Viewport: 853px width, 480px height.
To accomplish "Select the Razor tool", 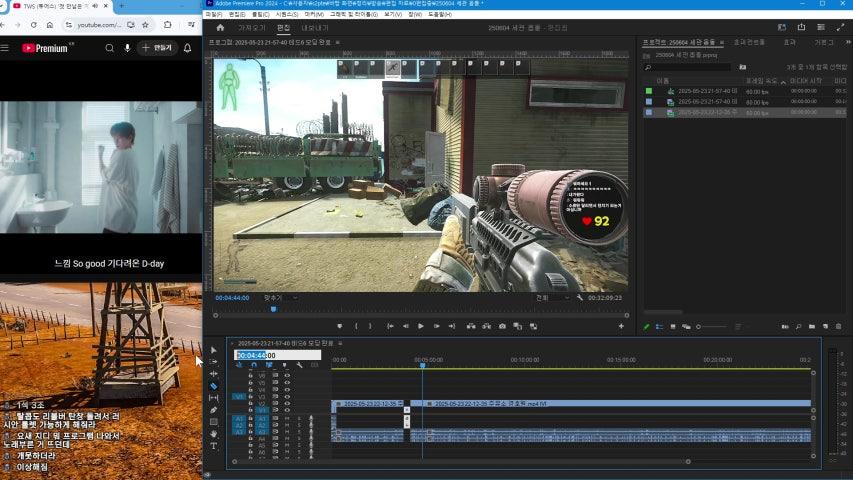I will tap(213, 386).
